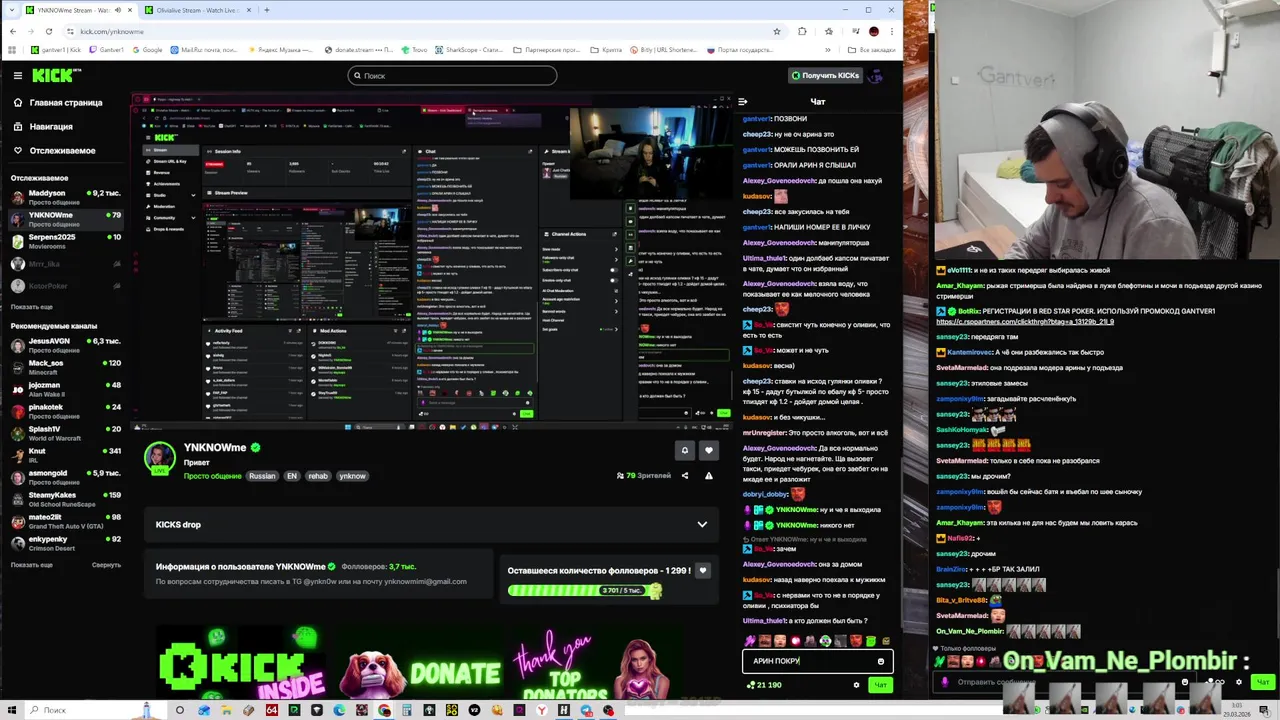Open registration link in BotRix message
This screenshot has width=1280, height=720.
(1025, 321)
